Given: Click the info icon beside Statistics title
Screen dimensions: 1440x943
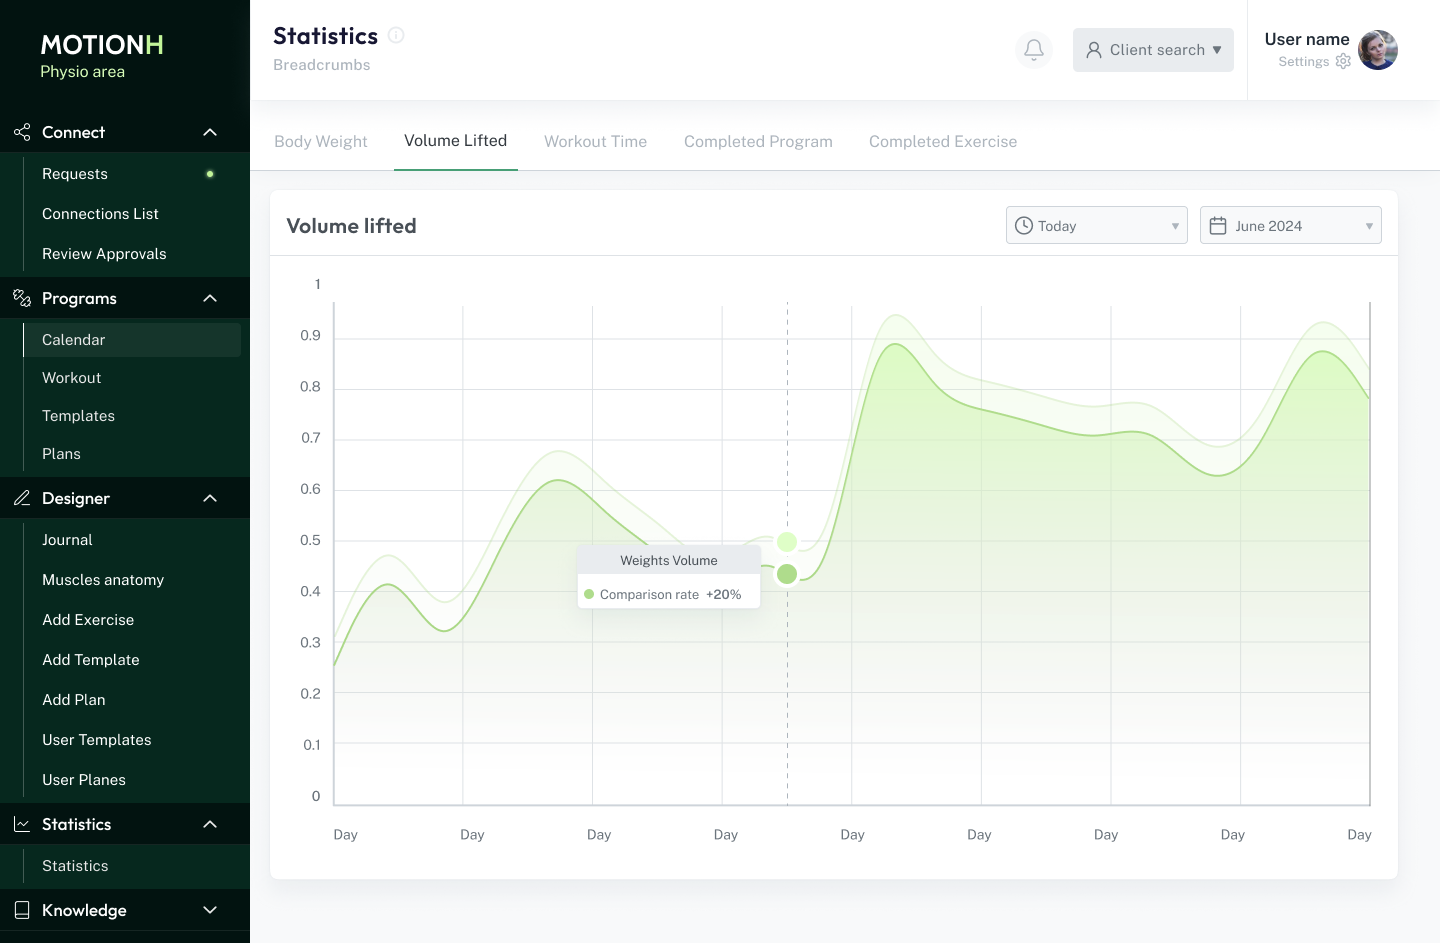Looking at the screenshot, I should 396,36.
